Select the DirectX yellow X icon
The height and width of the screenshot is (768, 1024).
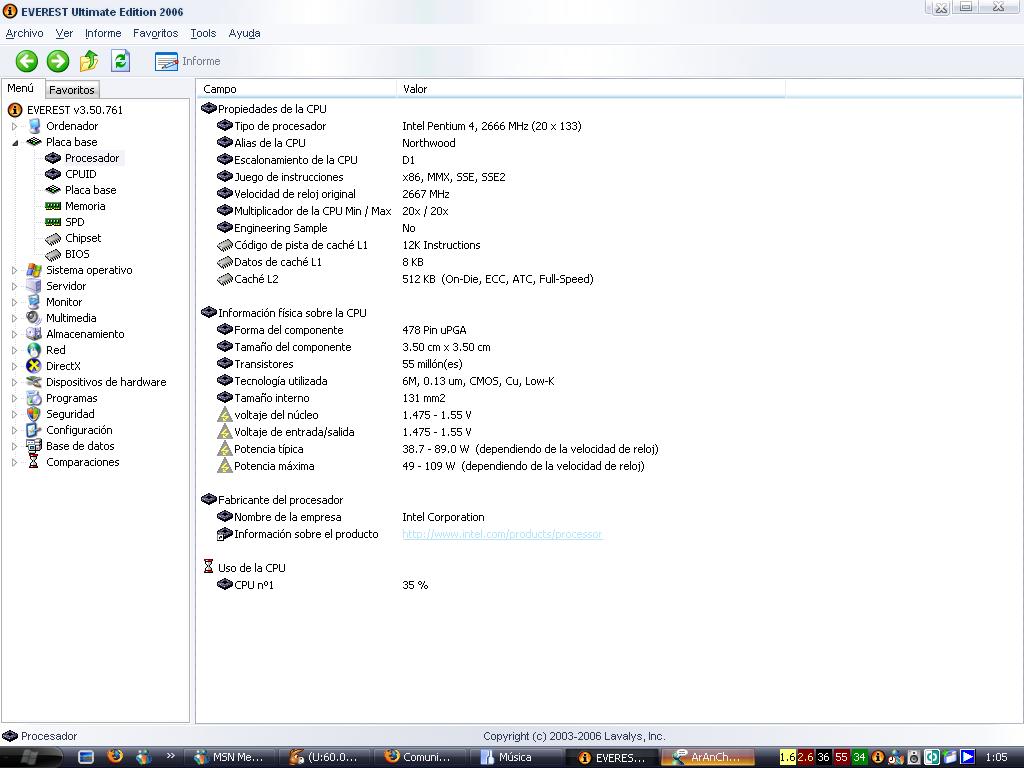tap(34, 366)
